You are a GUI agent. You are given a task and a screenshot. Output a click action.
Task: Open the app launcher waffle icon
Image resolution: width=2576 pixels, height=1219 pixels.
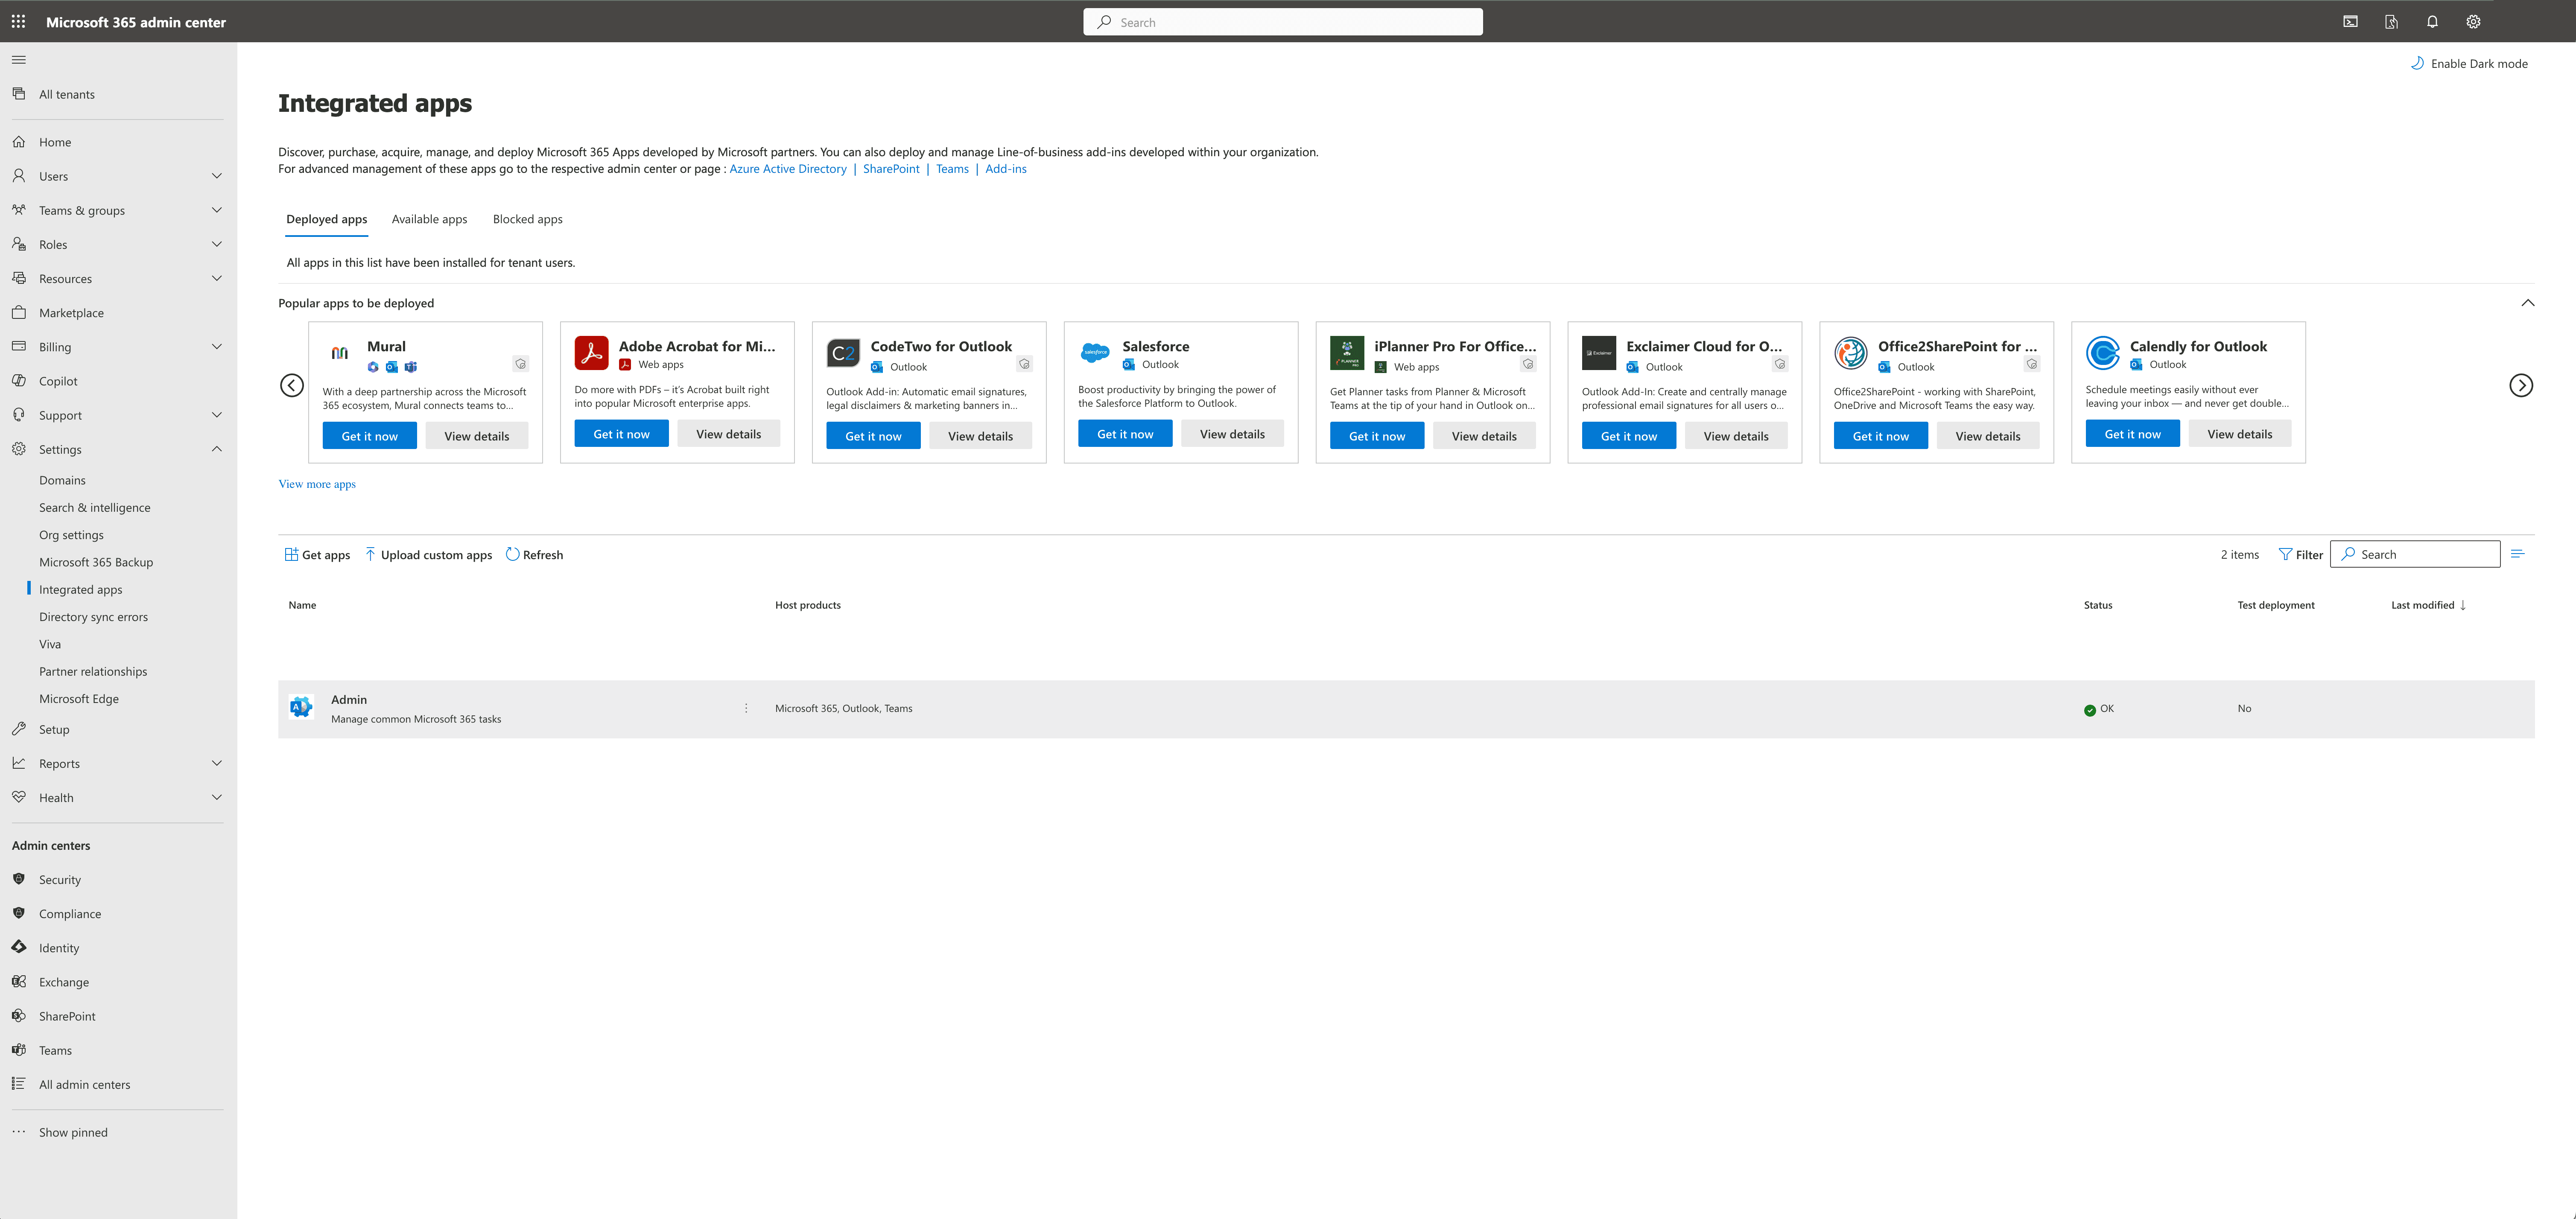(18, 21)
